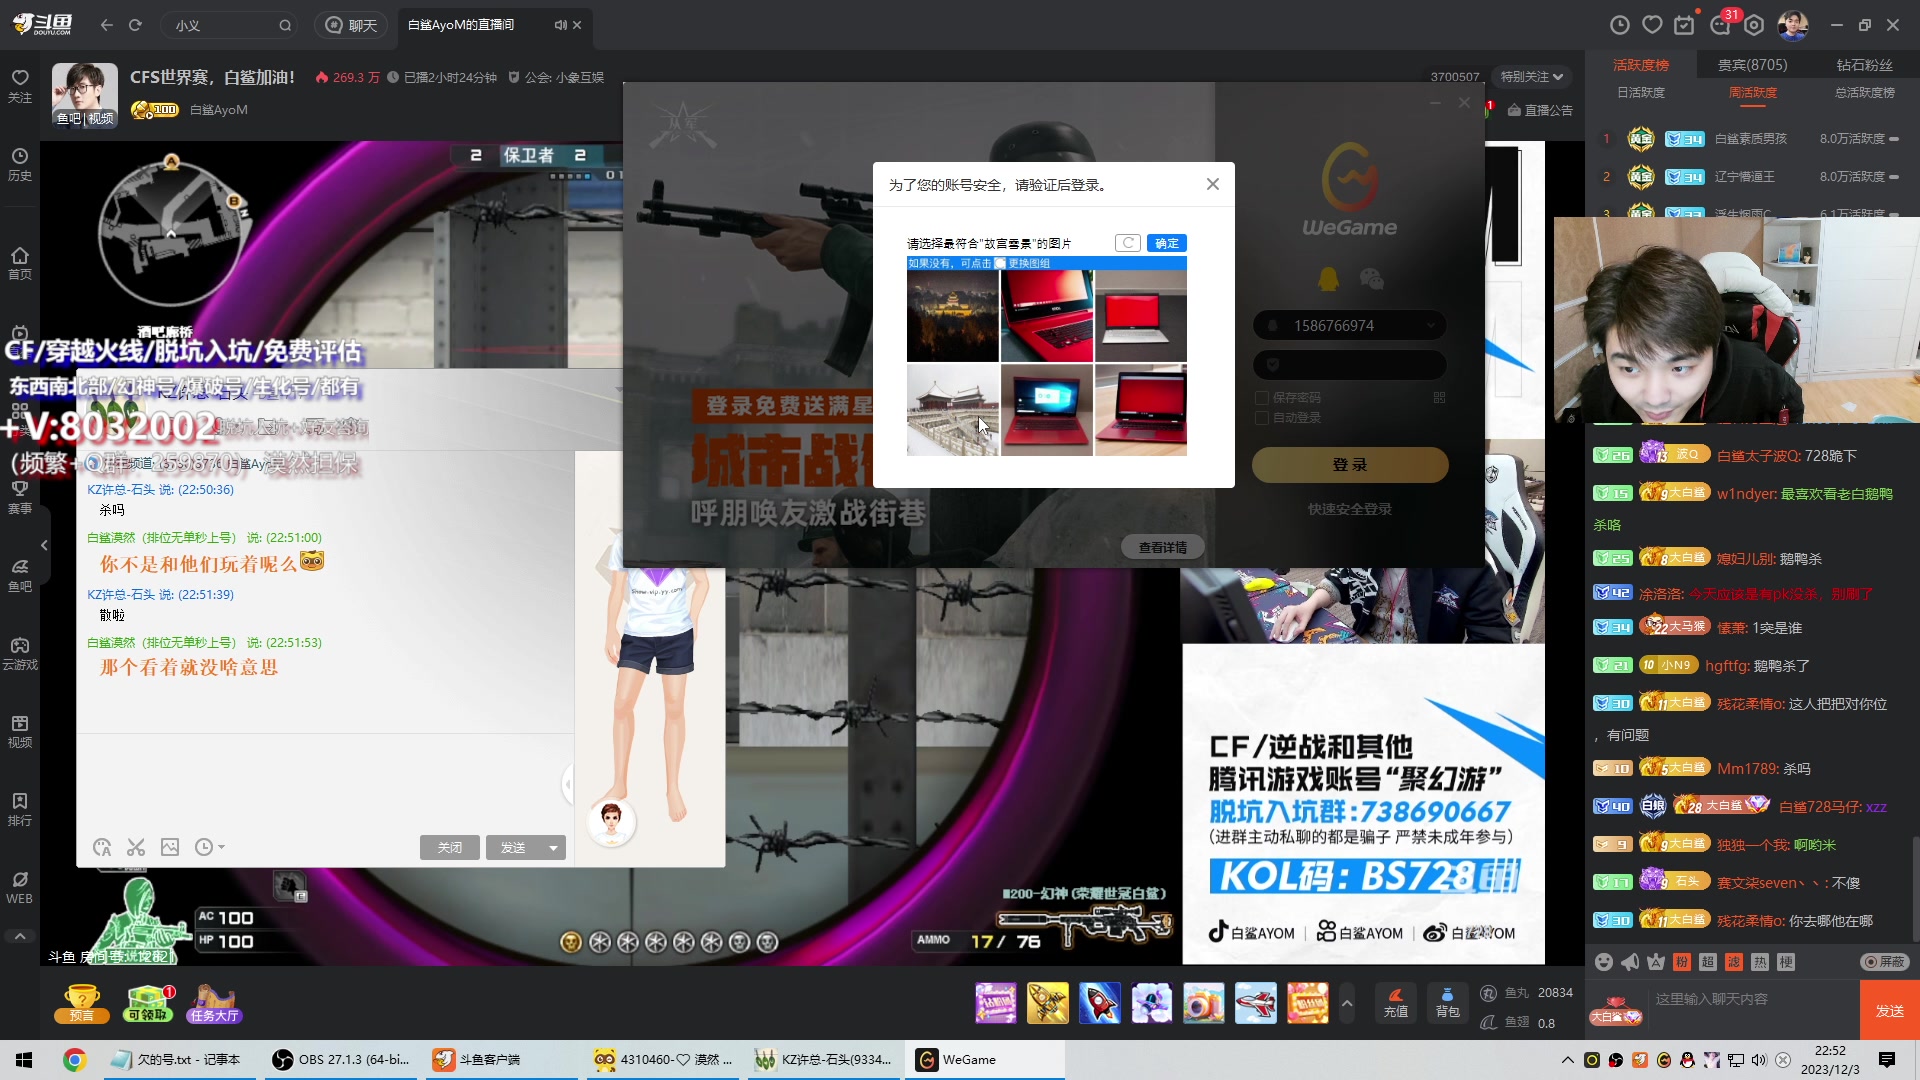Select the rocket gift icon
Screen dimensions: 1920x1080
1099,1003
